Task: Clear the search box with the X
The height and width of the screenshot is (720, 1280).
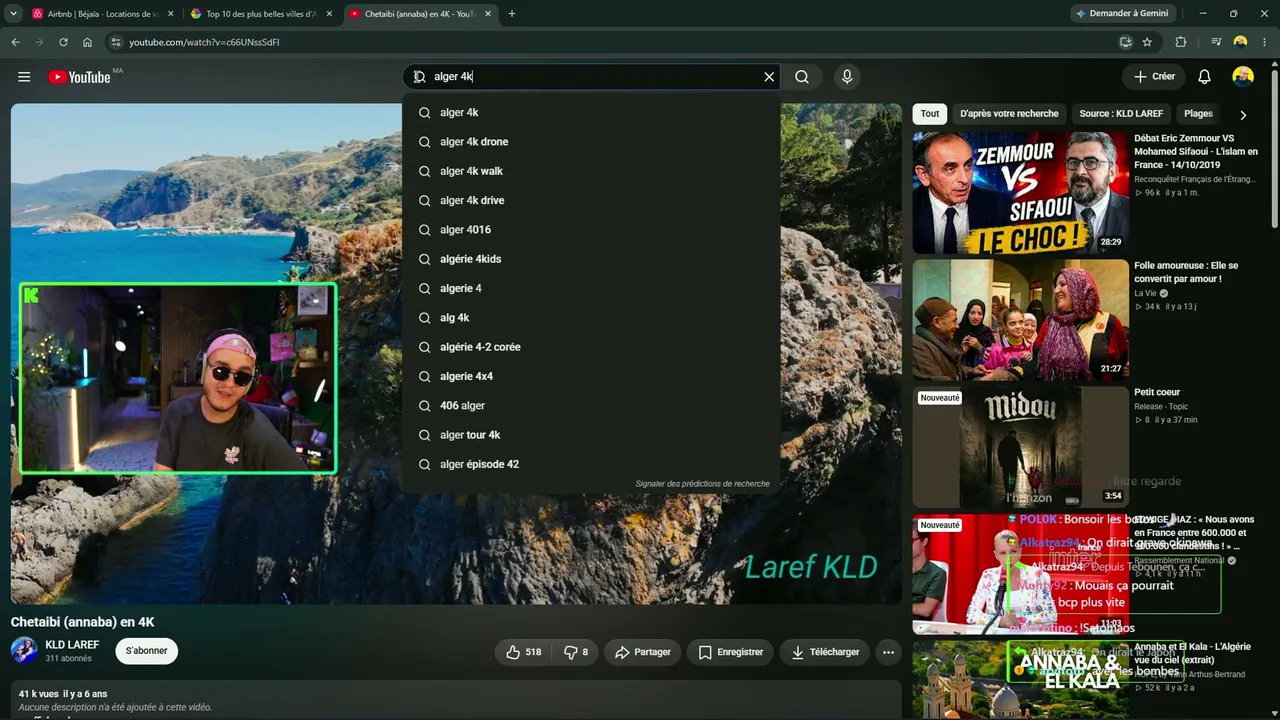Action: pyautogui.click(x=769, y=77)
